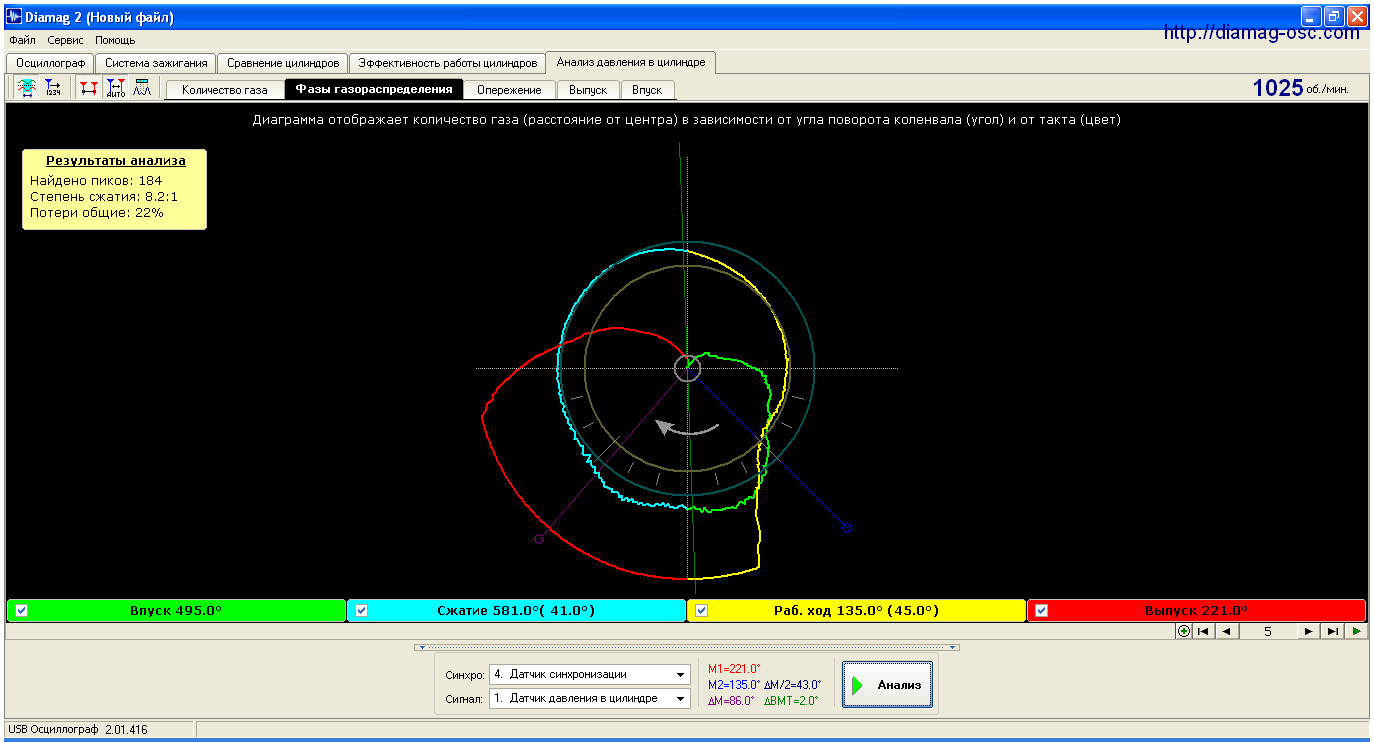Toggle the Выпуск 221.0° checkbox
The width and height of the screenshot is (1374, 742).
(x=1042, y=611)
